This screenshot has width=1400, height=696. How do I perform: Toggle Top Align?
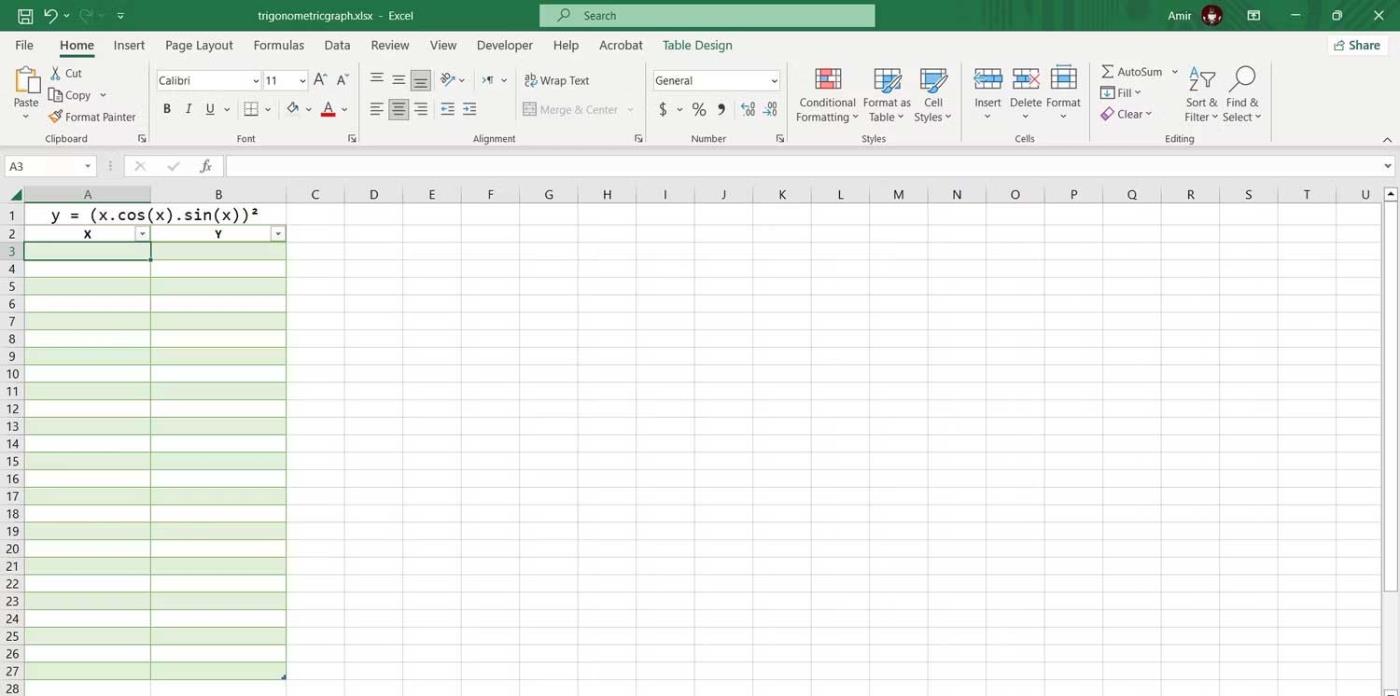[x=376, y=80]
